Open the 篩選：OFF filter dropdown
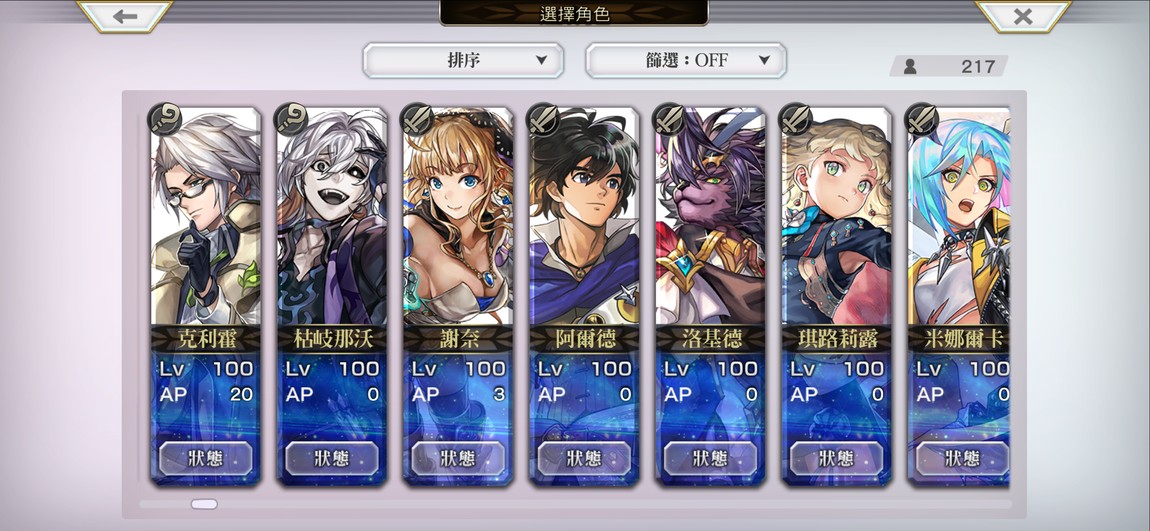 pyautogui.click(x=686, y=60)
